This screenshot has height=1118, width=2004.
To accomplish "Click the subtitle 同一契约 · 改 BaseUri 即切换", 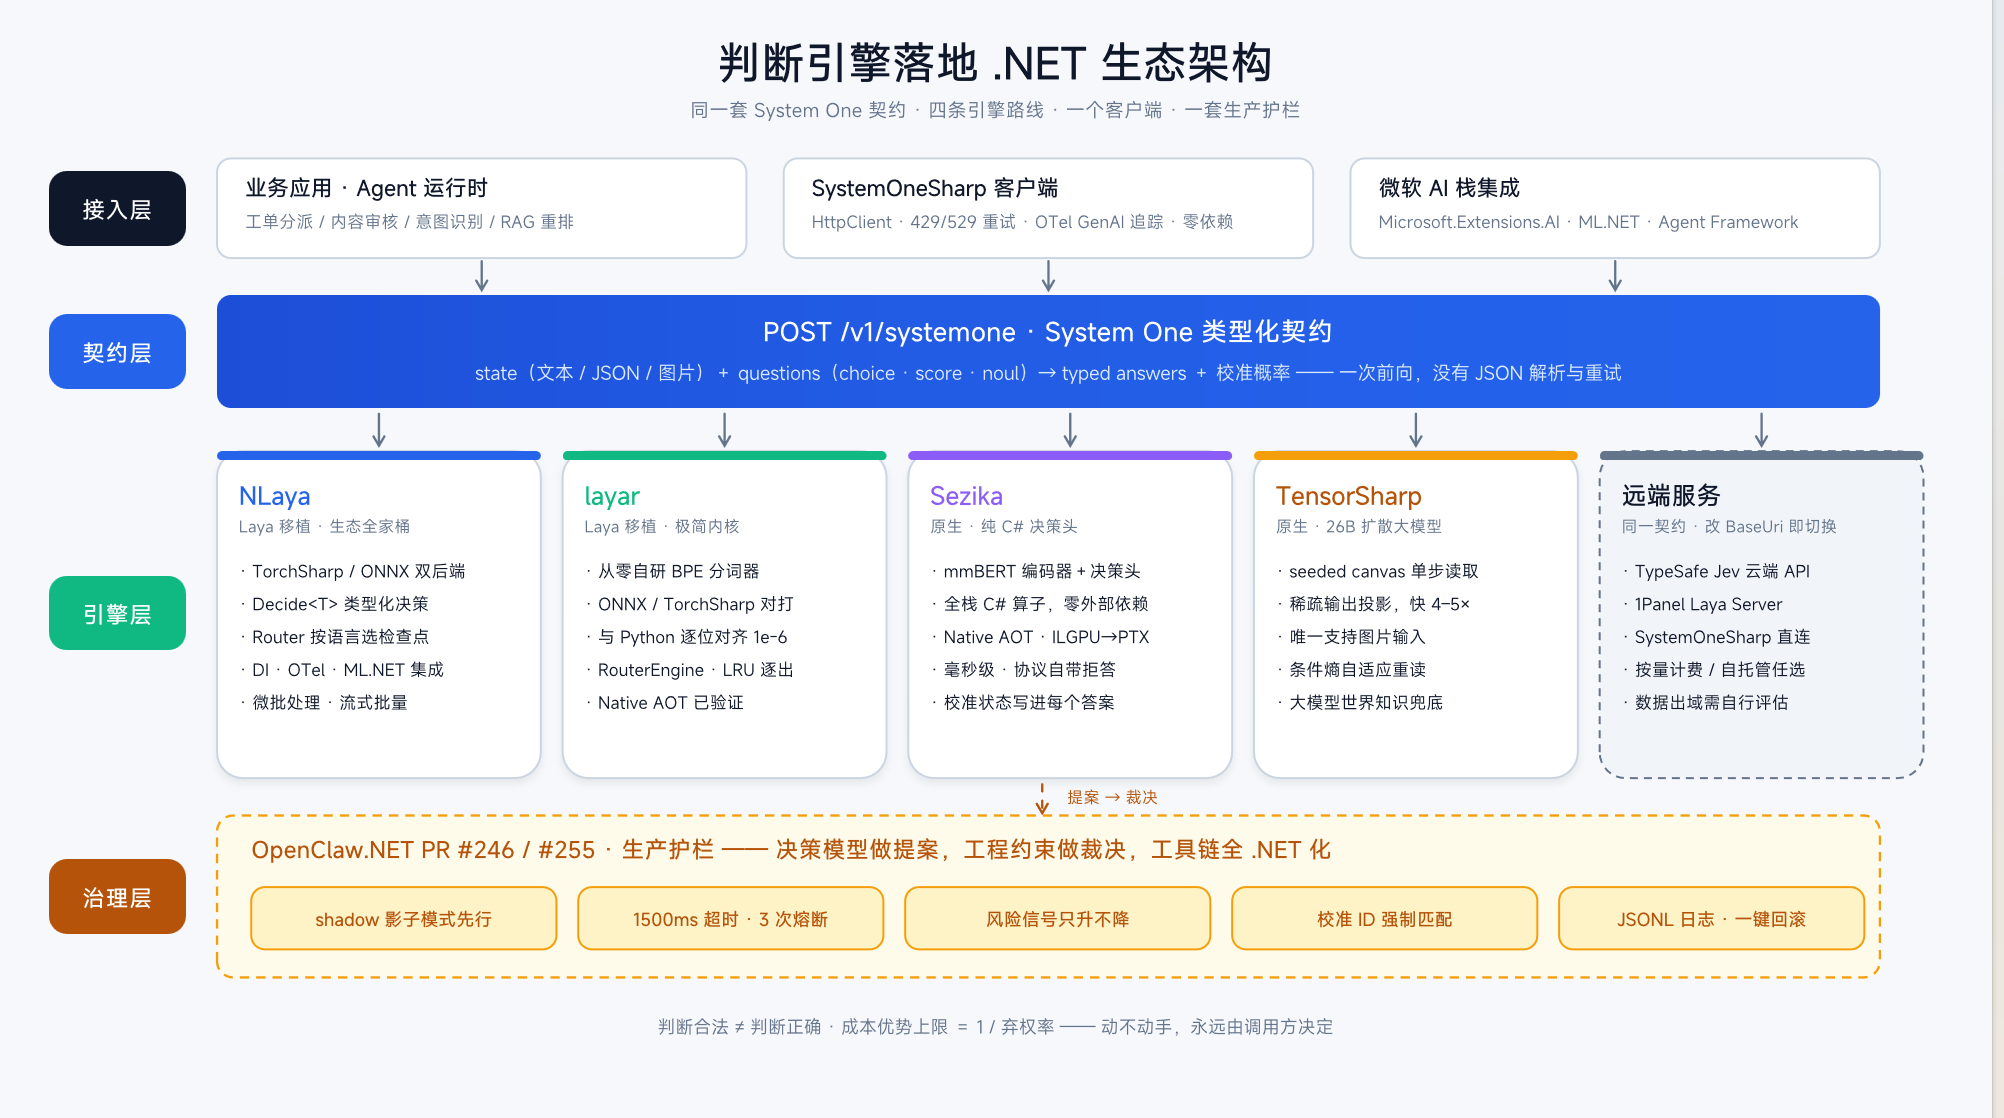I will pyautogui.click(x=1729, y=527).
